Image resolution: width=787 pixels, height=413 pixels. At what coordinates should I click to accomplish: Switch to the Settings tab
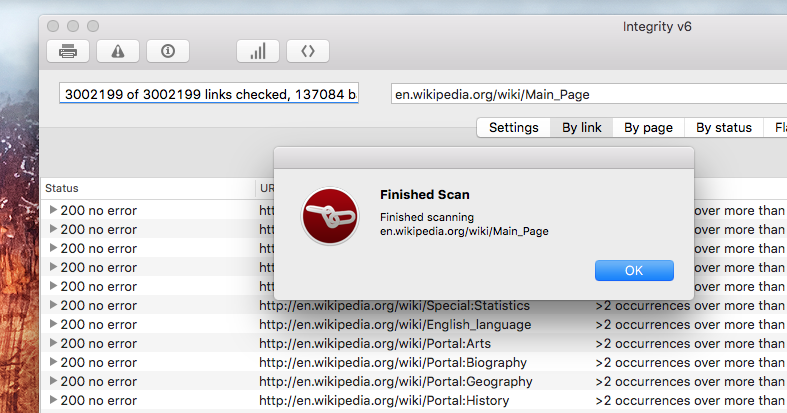point(513,127)
